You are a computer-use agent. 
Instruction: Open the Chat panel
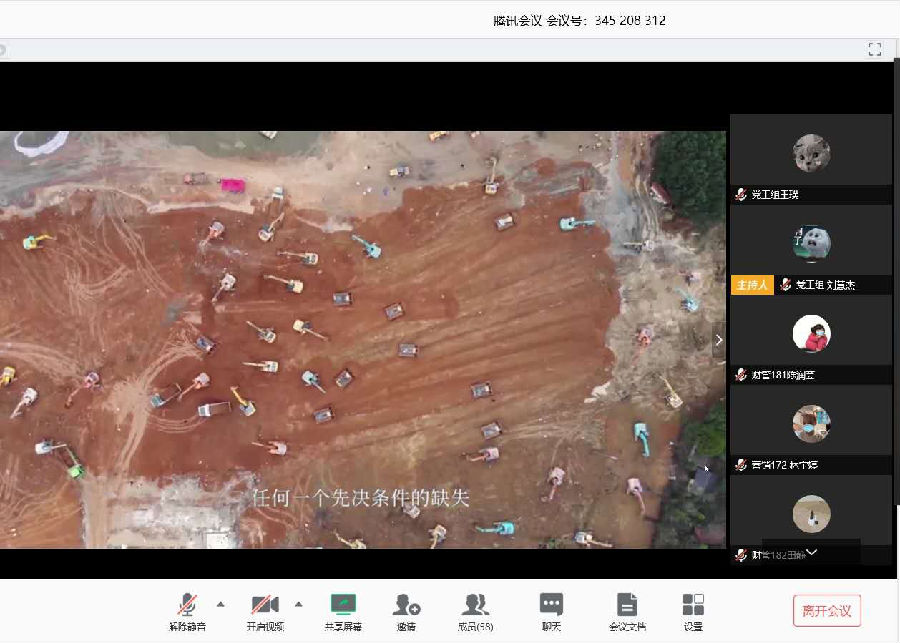(x=552, y=605)
